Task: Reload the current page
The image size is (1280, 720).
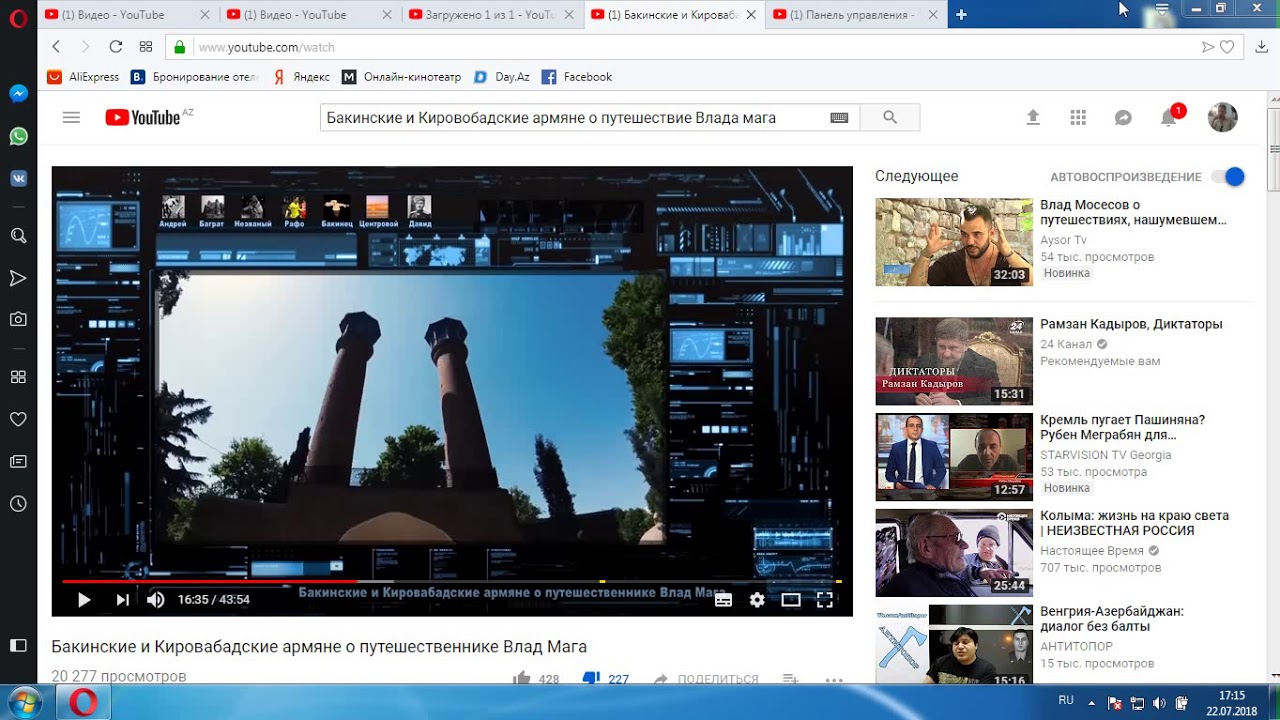Action: [x=115, y=47]
